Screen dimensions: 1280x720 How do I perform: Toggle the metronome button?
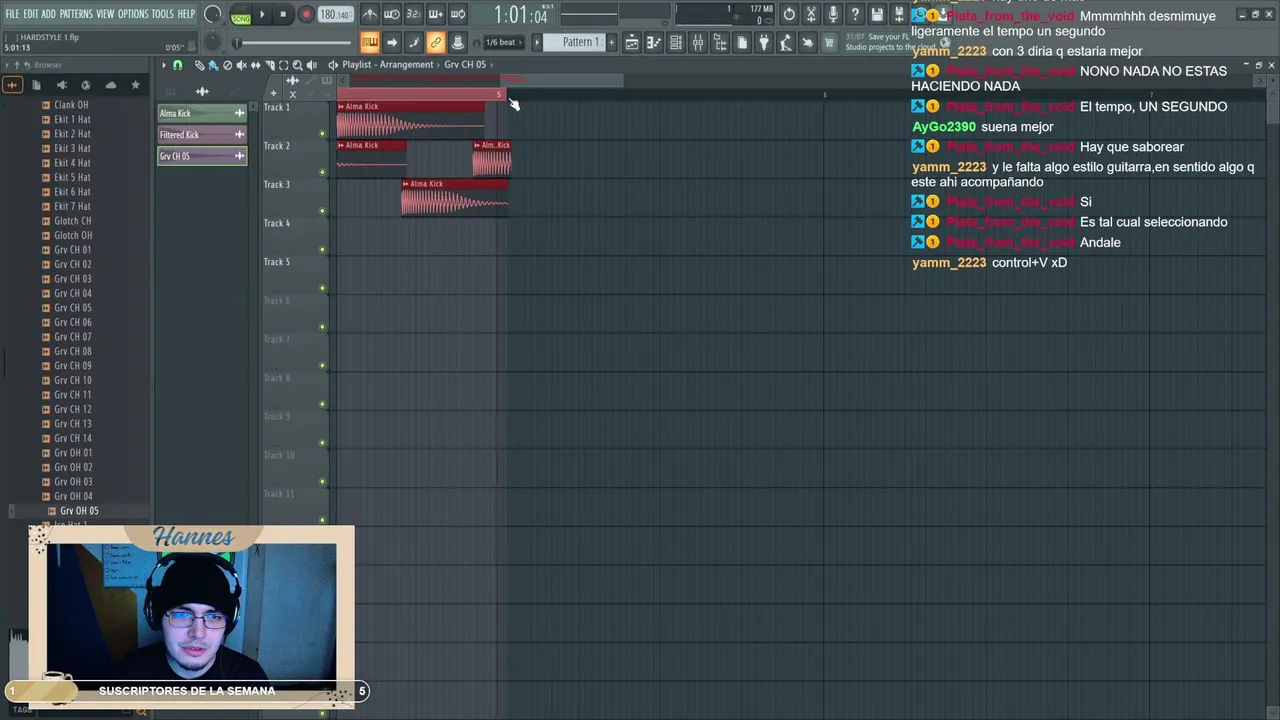point(370,14)
